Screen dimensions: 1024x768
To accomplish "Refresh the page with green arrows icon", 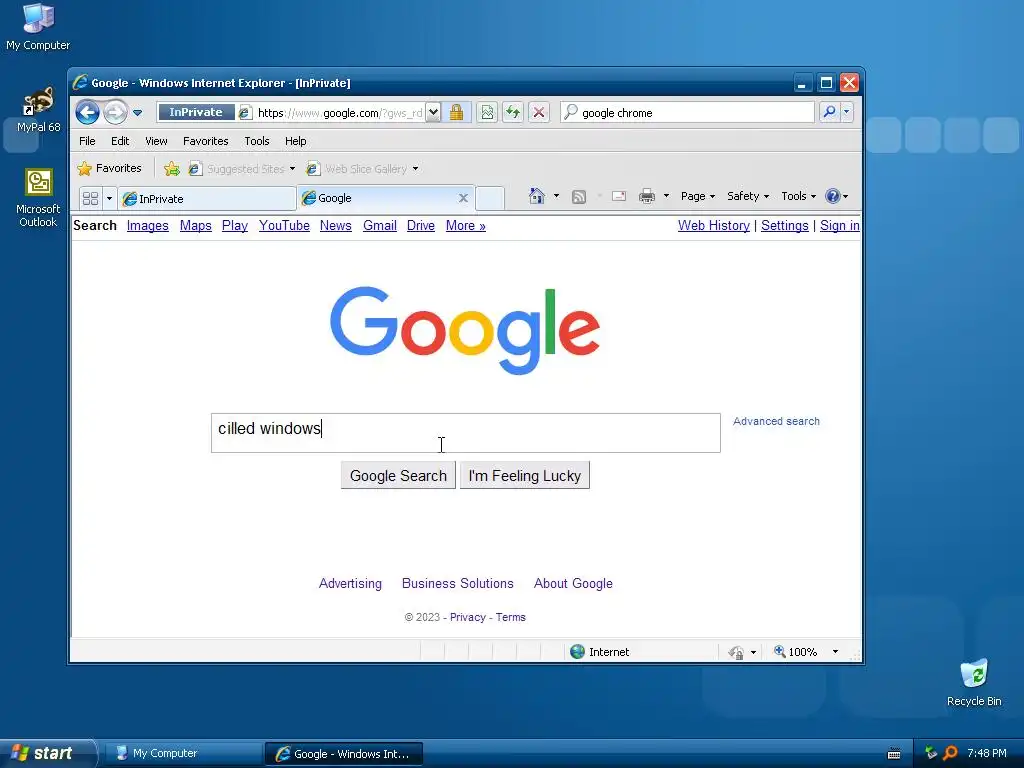I will [x=513, y=112].
